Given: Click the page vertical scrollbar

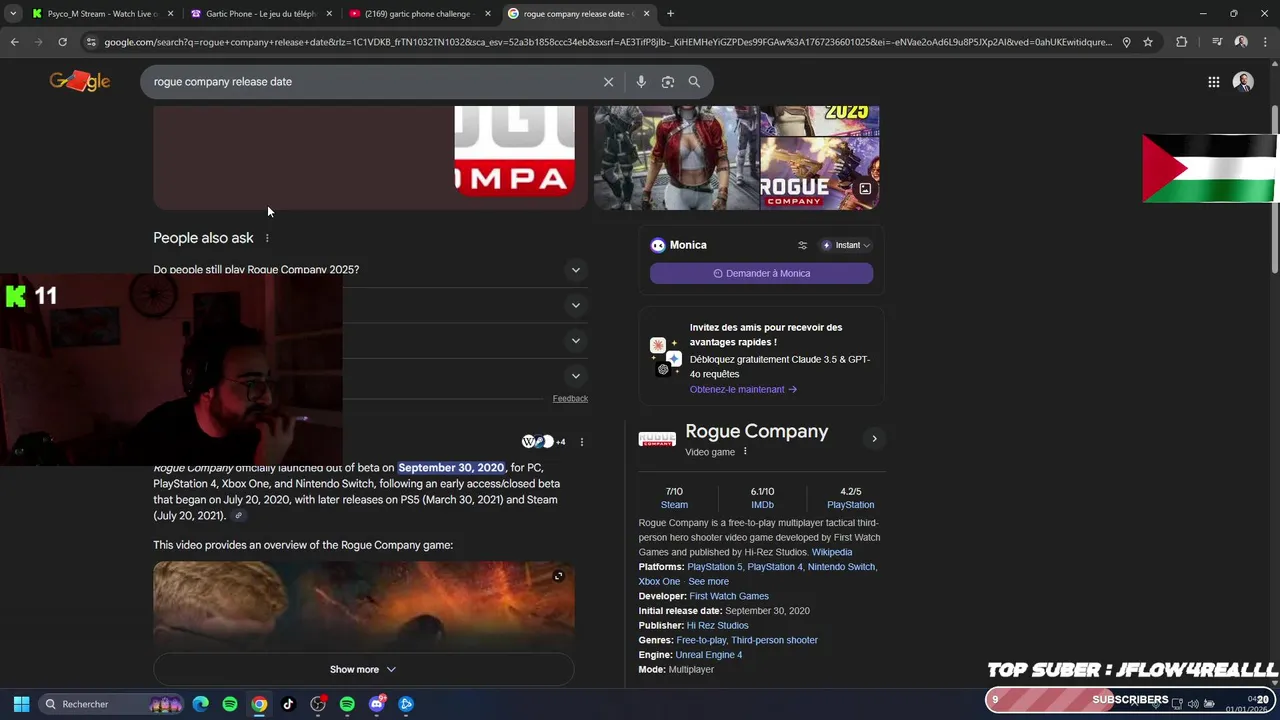Looking at the screenshot, I should pos(1275,190).
